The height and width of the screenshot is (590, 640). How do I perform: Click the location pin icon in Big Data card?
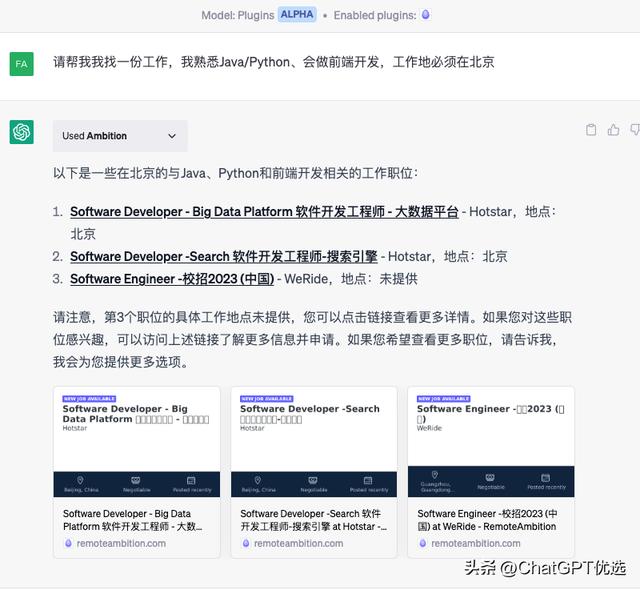pyautogui.click(x=79, y=479)
